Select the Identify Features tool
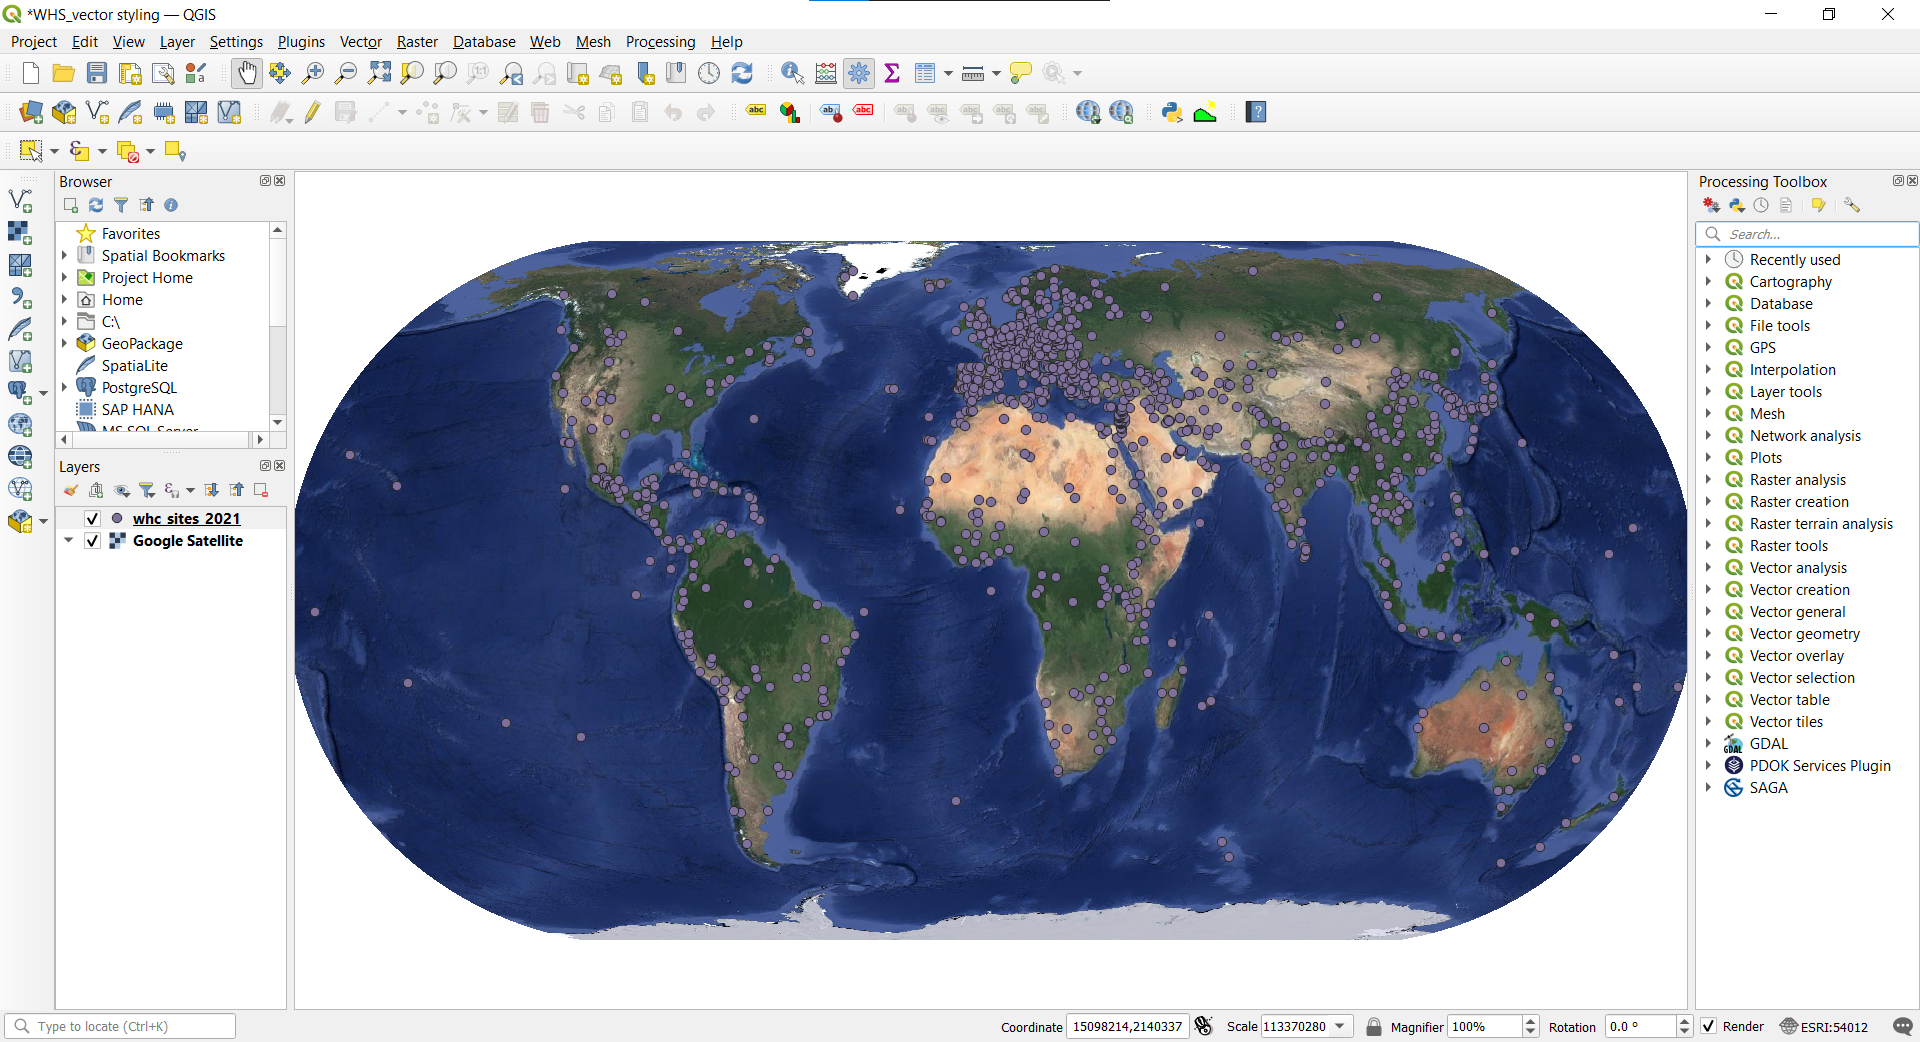 [x=793, y=73]
